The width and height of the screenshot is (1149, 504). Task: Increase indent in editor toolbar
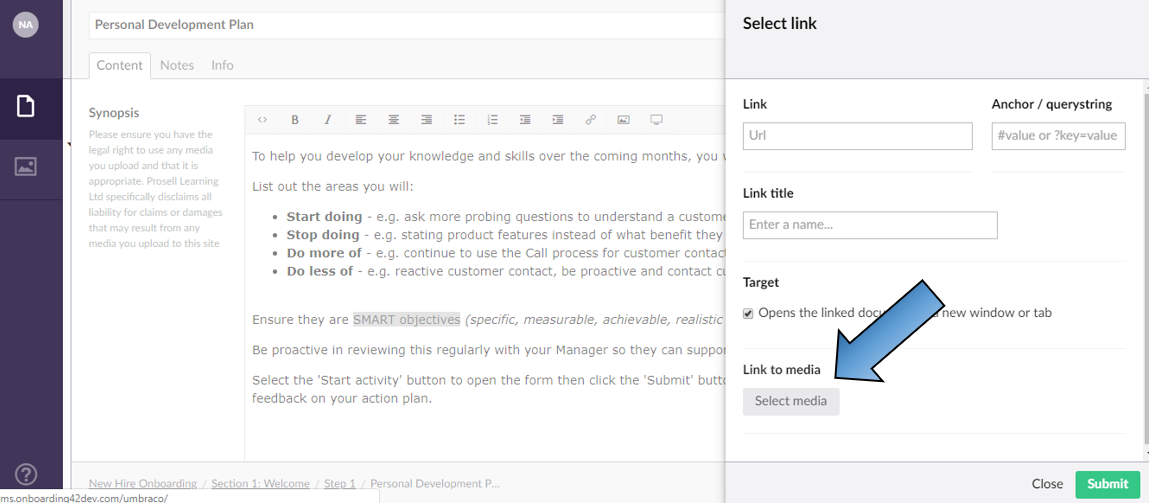558,119
